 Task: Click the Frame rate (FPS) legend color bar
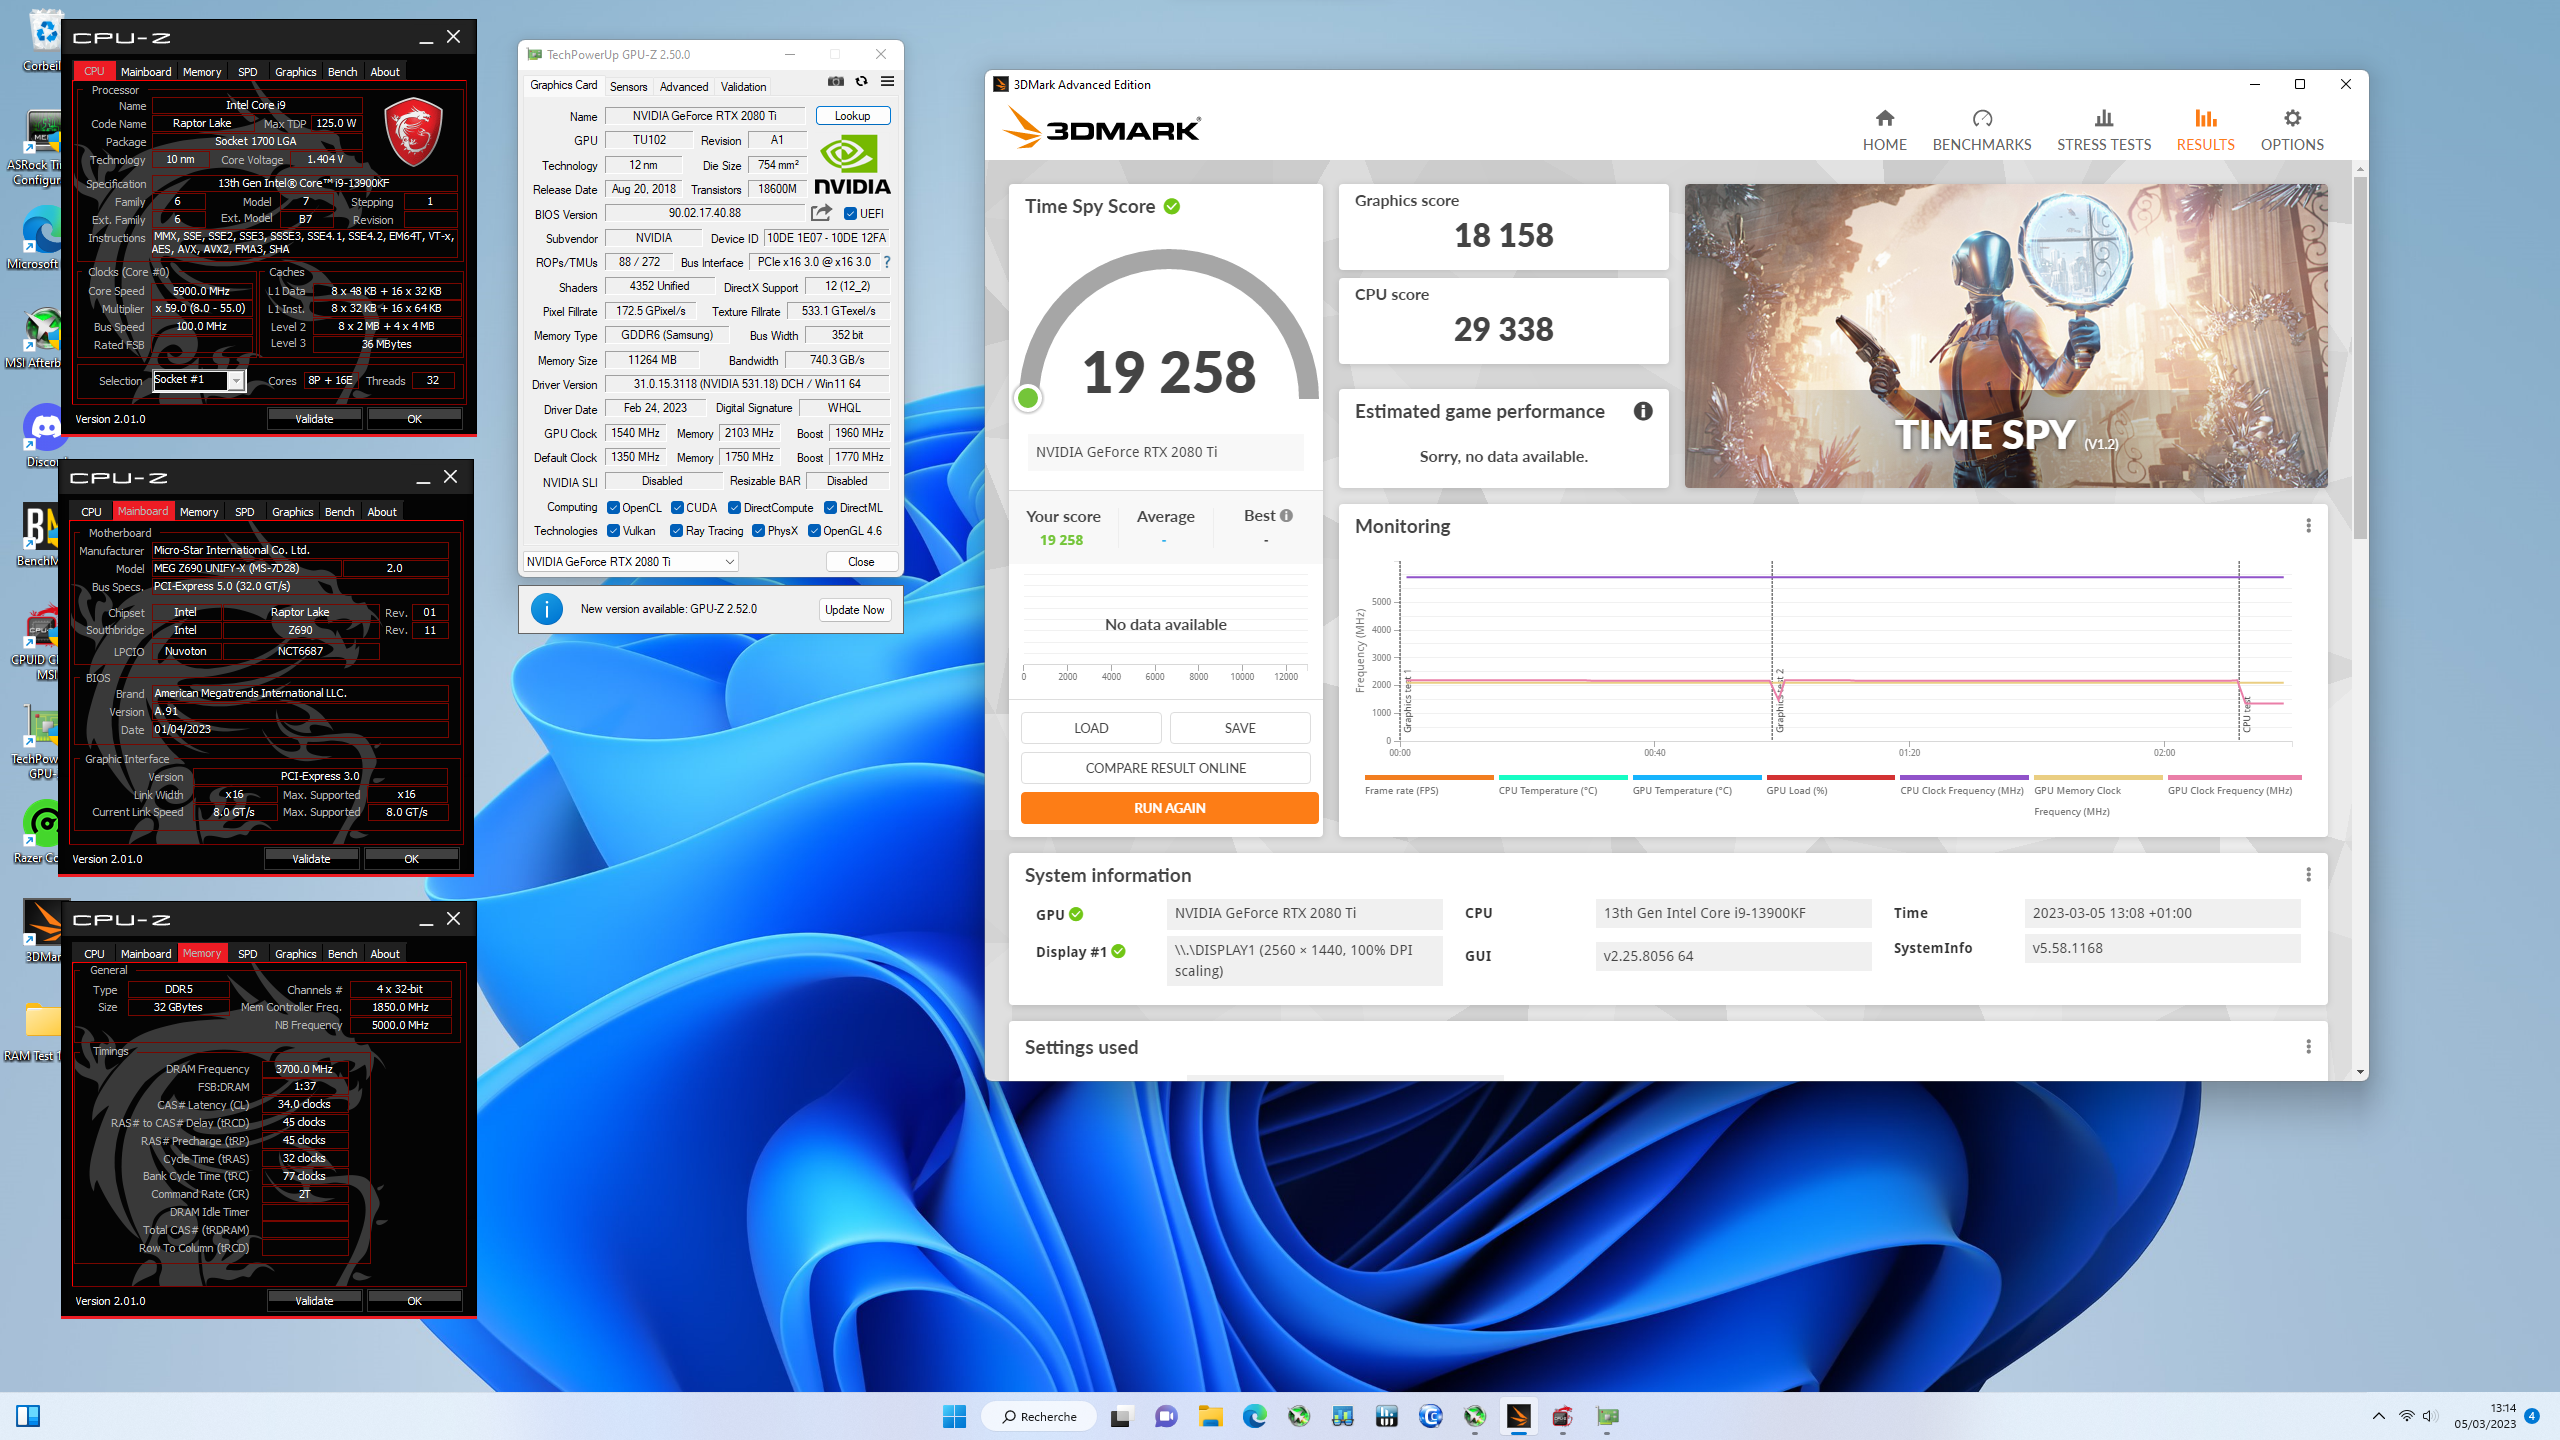click(x=1429, y=777)
